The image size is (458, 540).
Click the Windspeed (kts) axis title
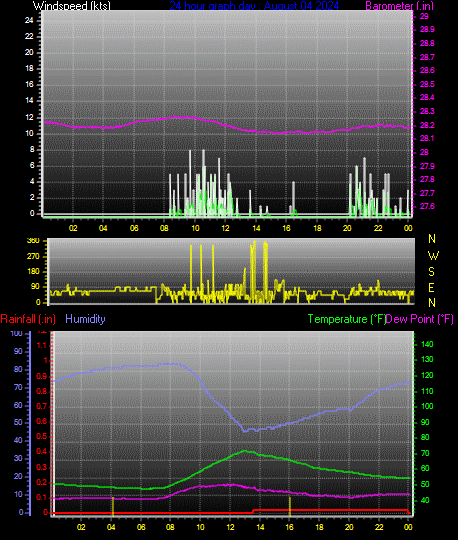(x=72, y=6)
